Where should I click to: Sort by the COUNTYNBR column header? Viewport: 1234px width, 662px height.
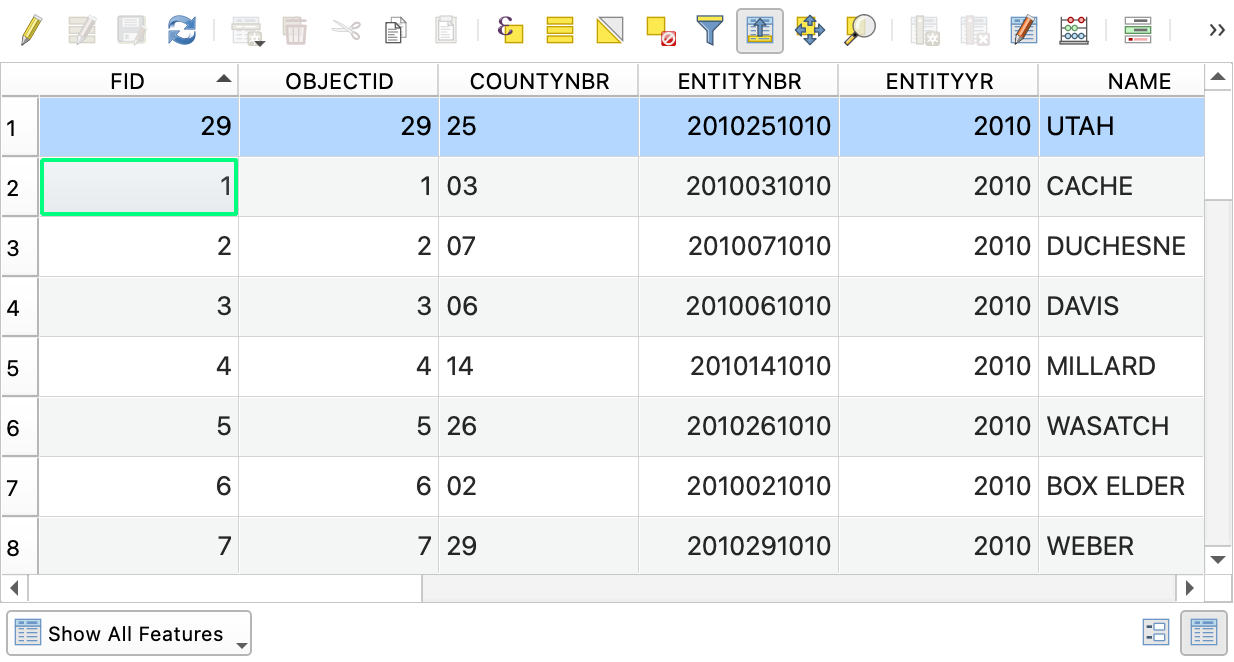tap(539, 81)
